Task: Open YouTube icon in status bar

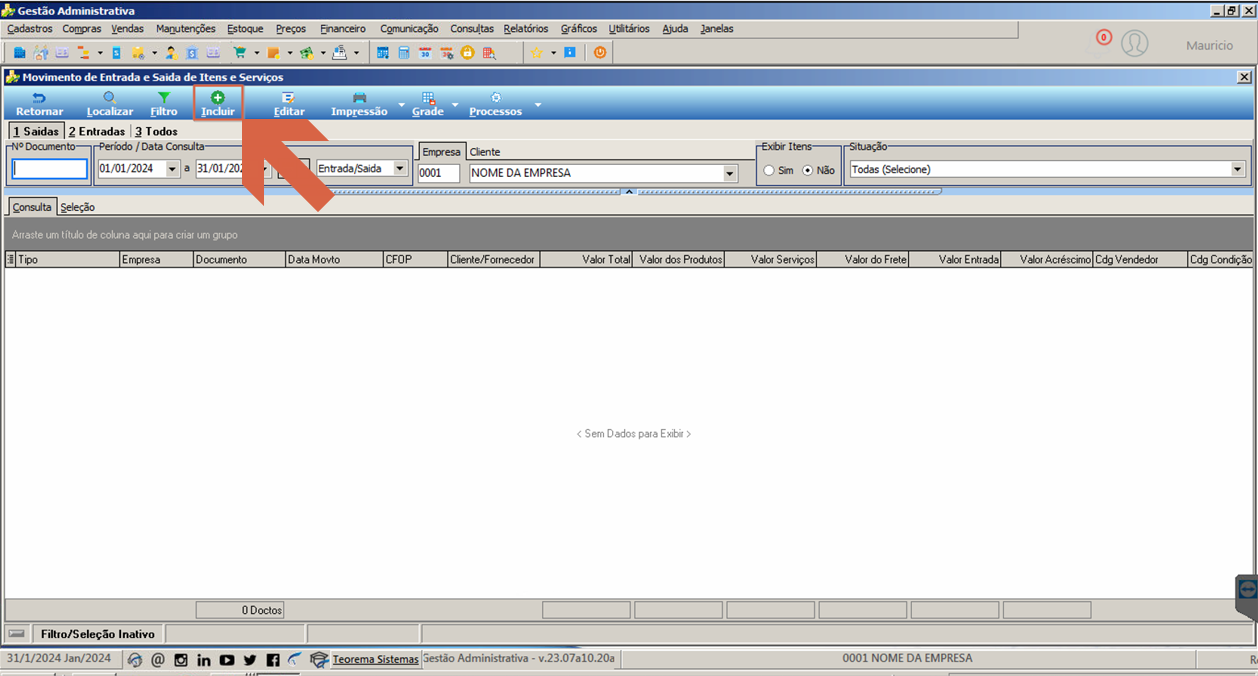Action: (x=227, y=660)
